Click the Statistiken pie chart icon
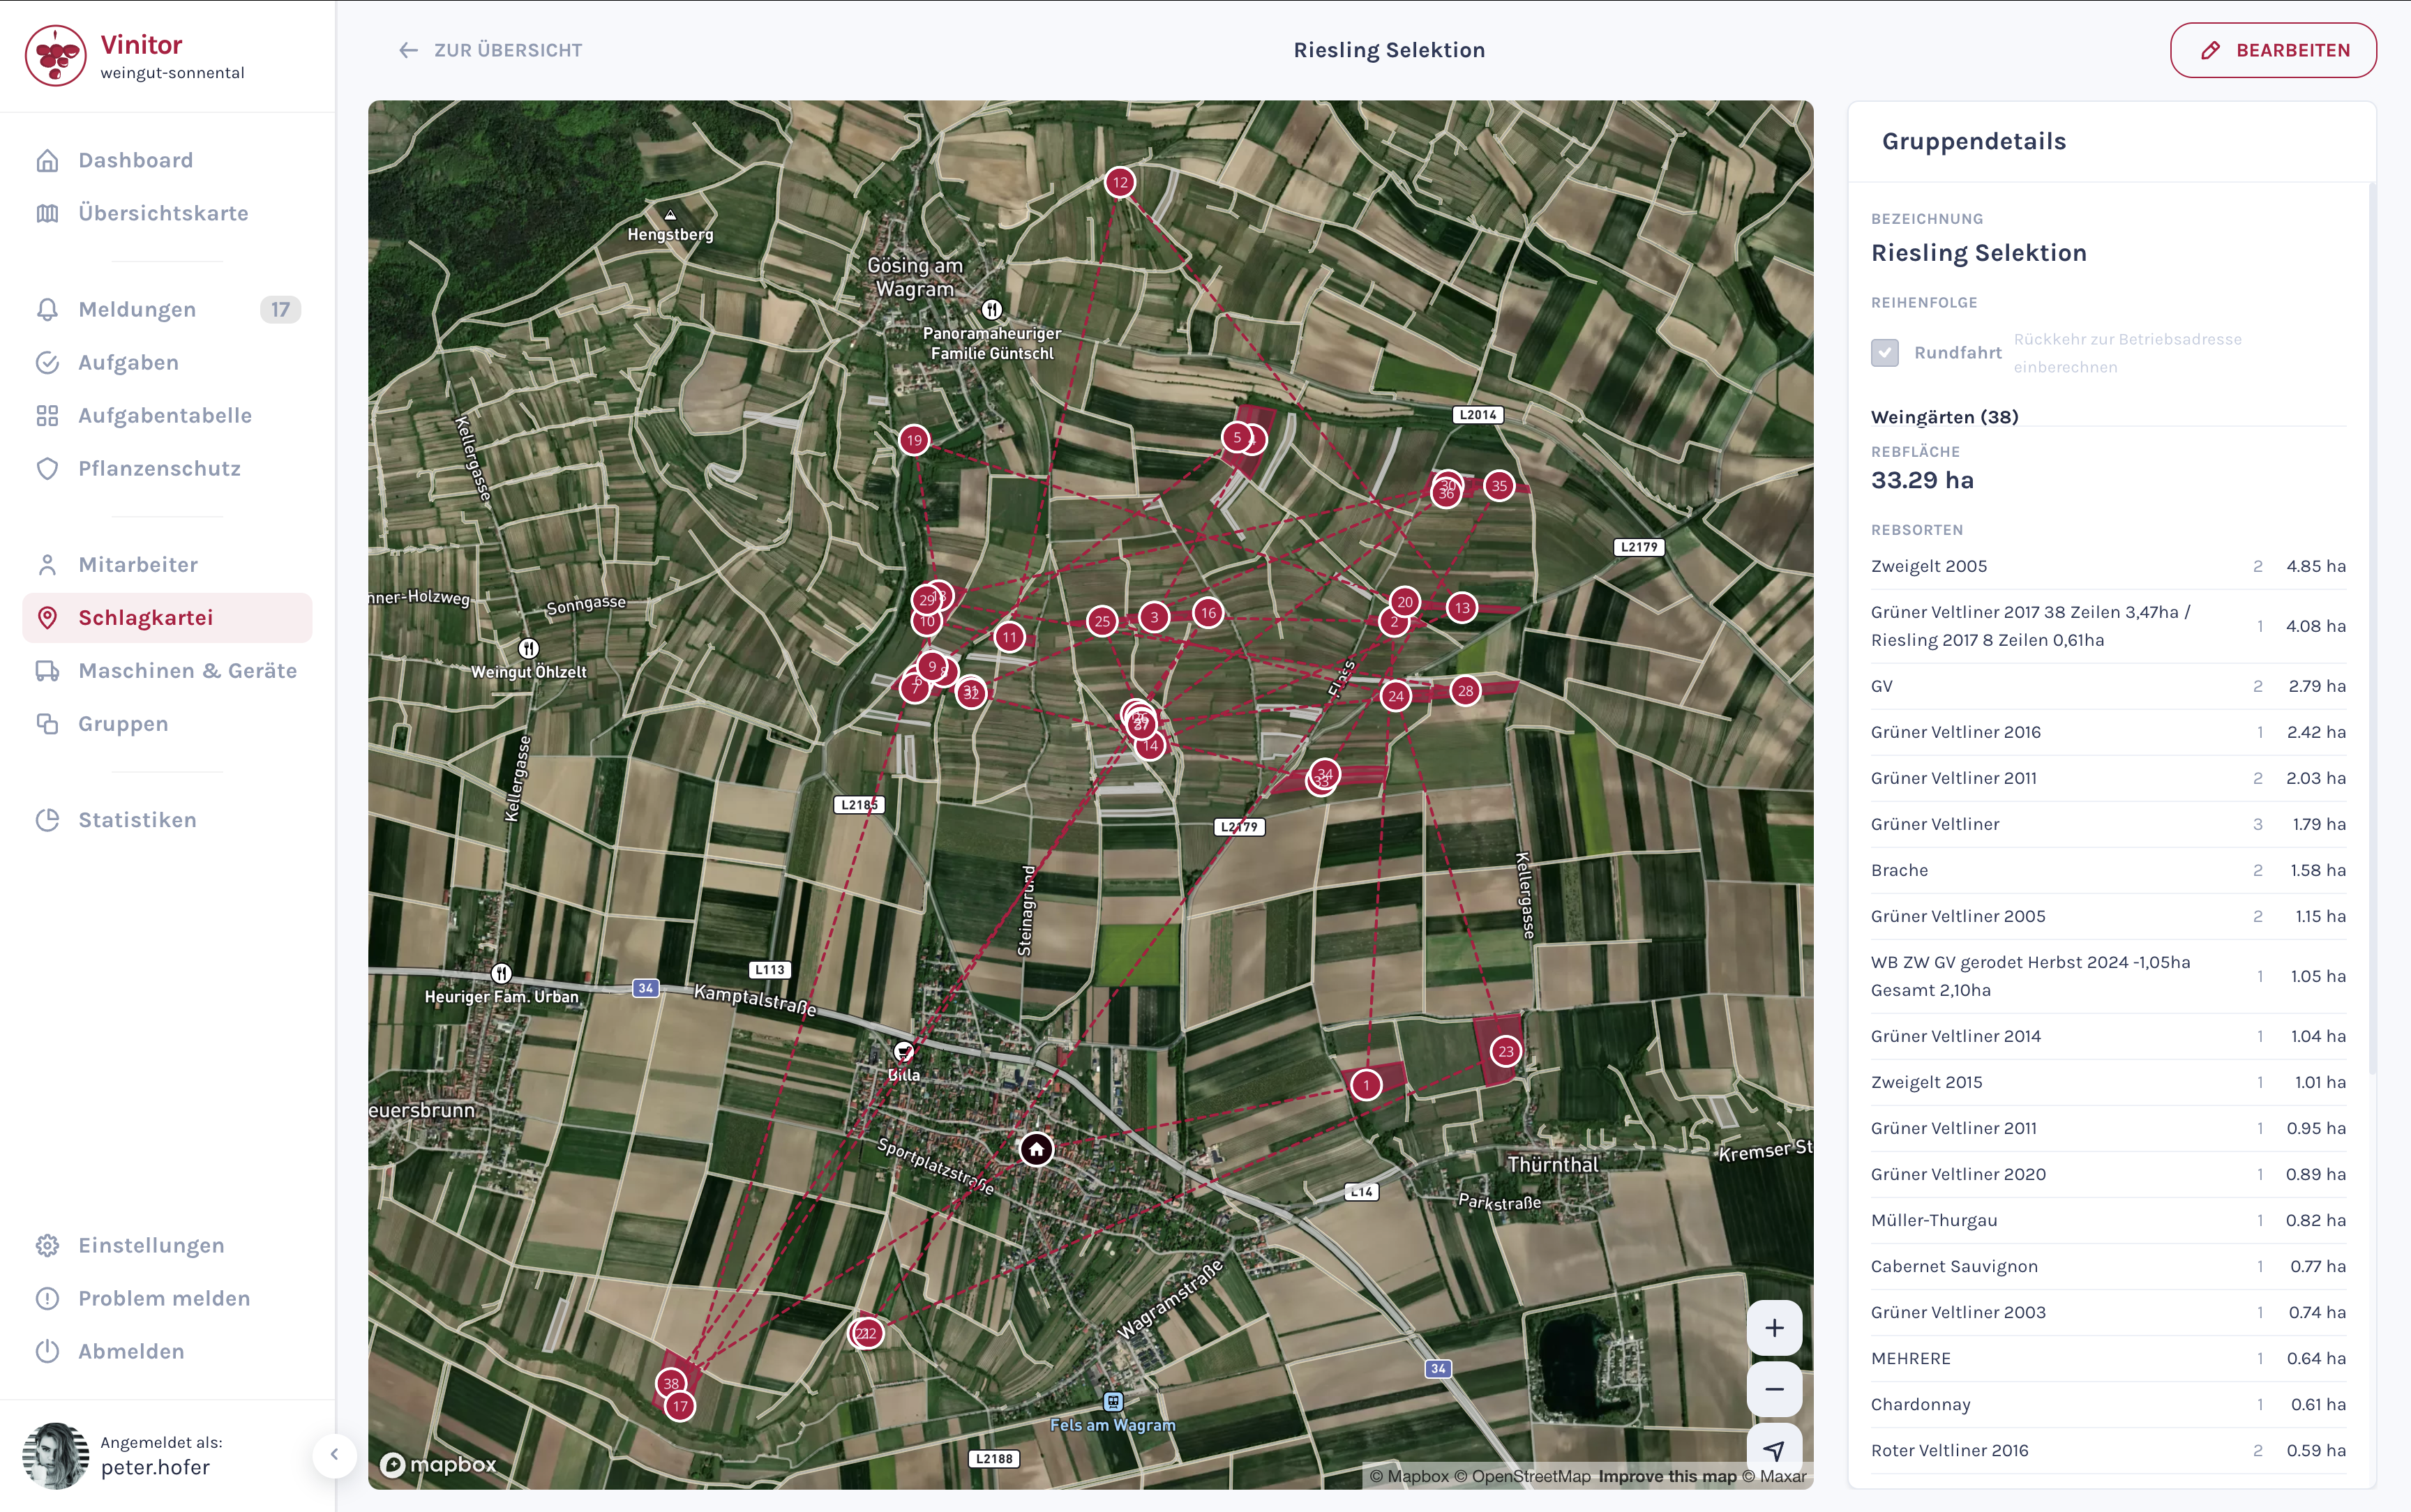 (47, 820)
